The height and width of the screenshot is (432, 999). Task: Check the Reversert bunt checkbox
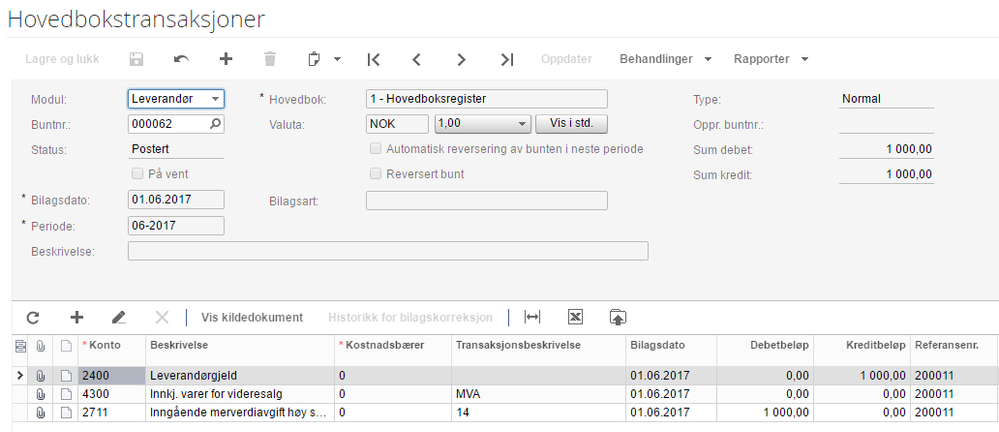(x=376, y=174)
